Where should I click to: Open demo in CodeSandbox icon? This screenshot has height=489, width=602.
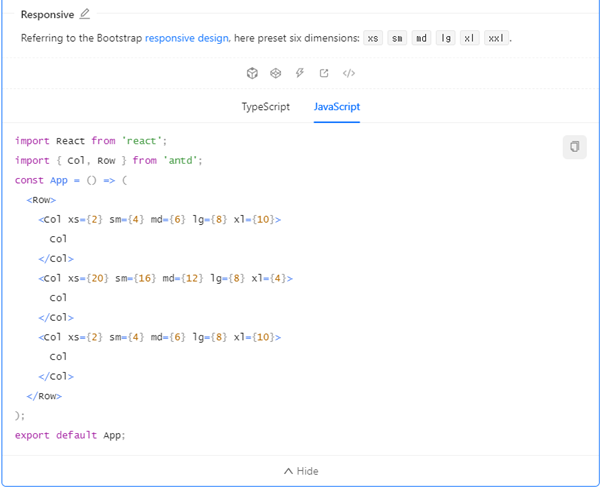point(252,73)
